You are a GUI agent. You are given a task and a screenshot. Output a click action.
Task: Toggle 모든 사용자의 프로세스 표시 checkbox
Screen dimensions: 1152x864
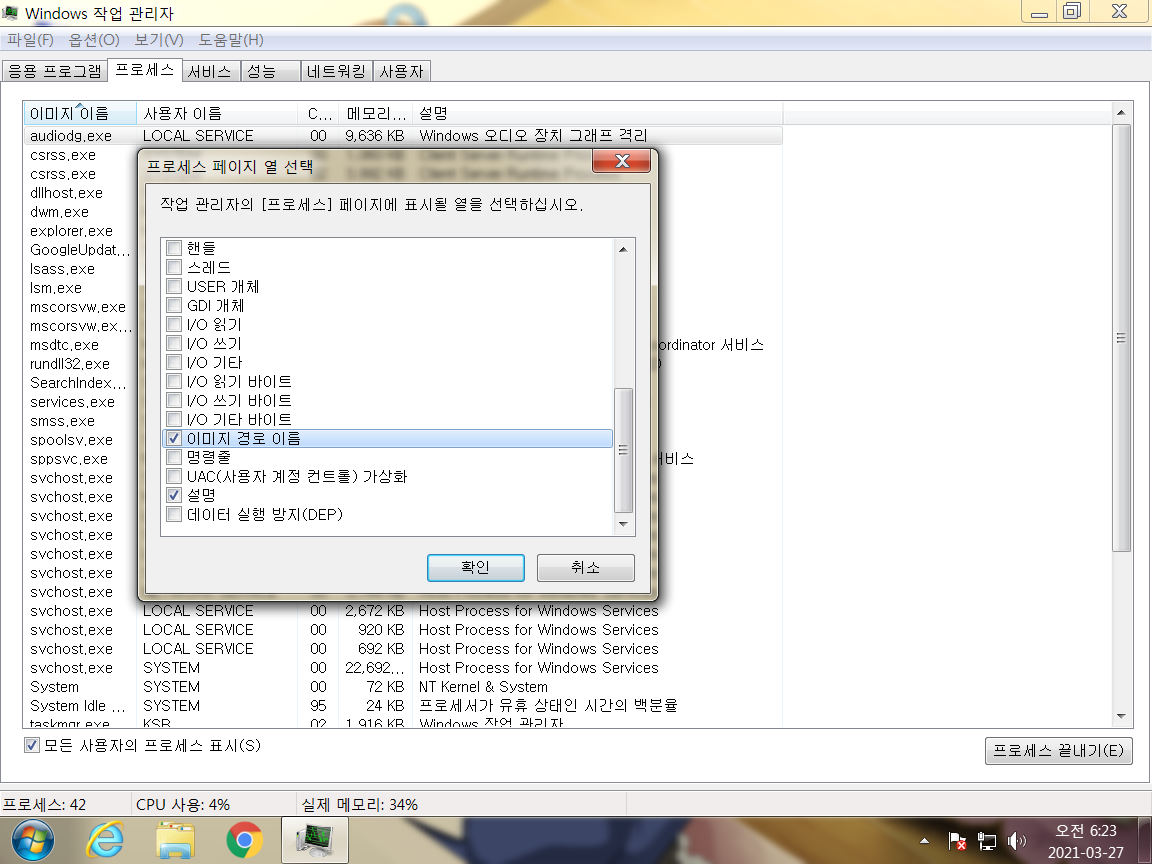[x=32, y=746]
